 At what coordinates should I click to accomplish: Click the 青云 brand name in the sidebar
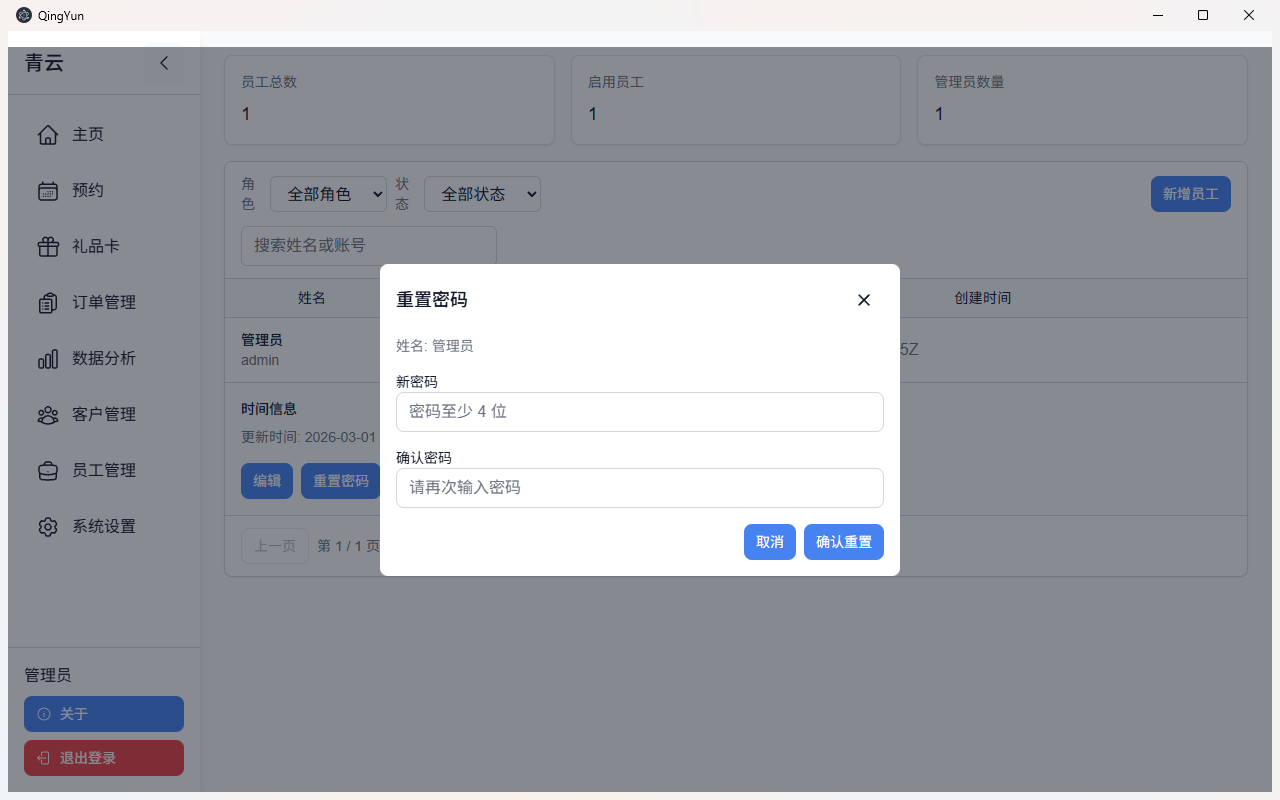click(44, 63)
